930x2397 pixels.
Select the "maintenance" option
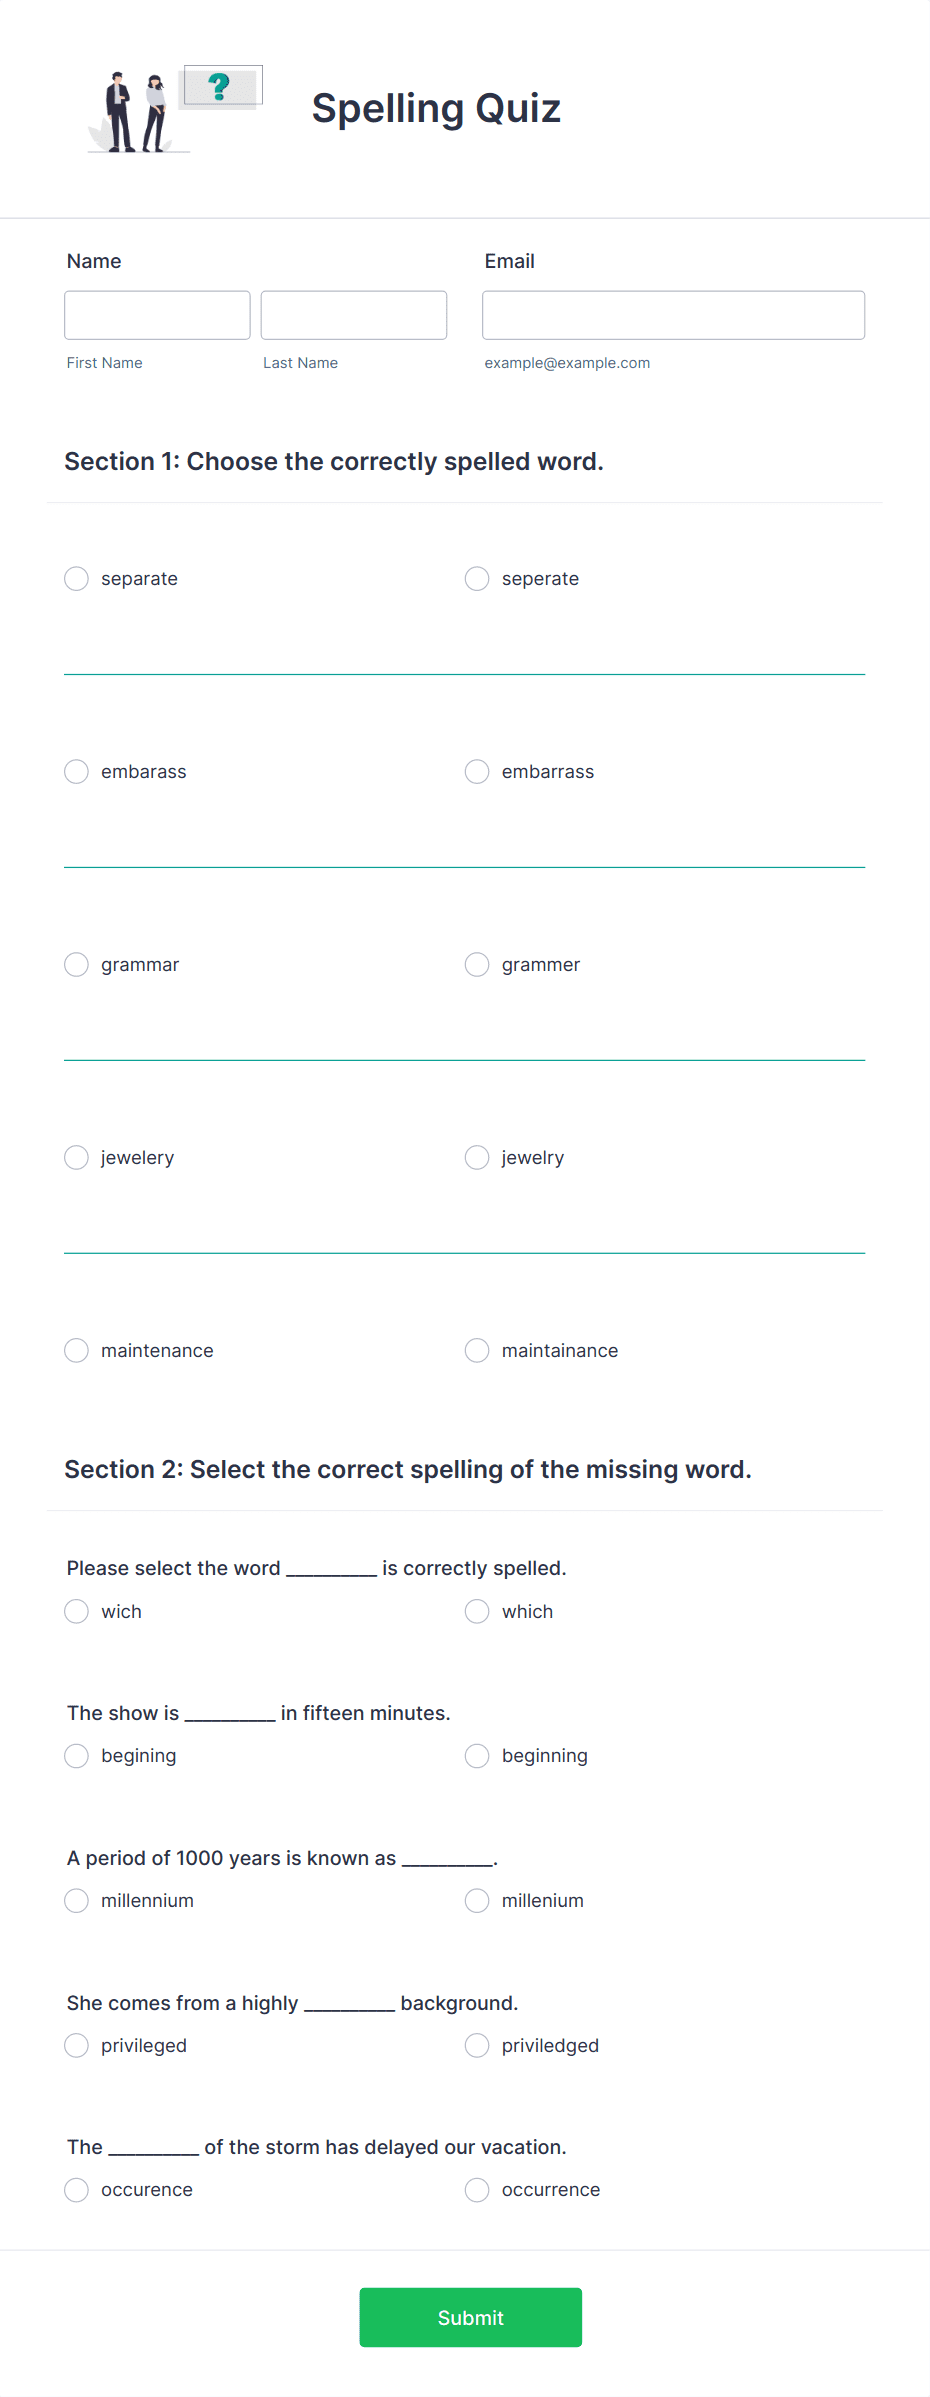[x=77, y=1350]
